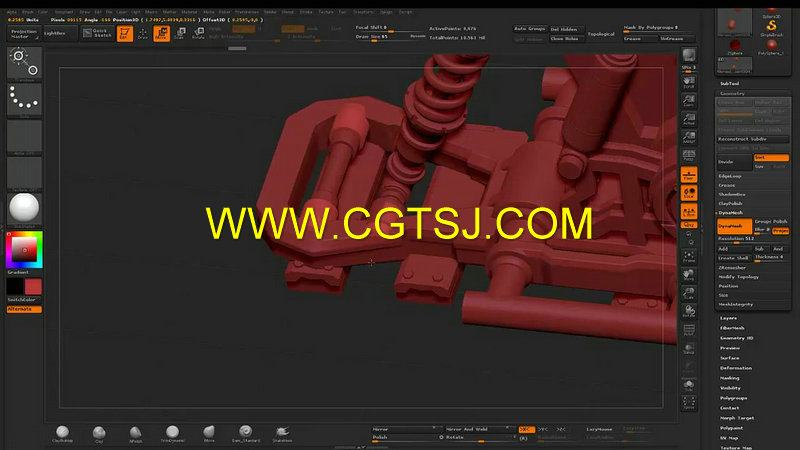
Task: Click the Divide button
Action: [734, 162]
